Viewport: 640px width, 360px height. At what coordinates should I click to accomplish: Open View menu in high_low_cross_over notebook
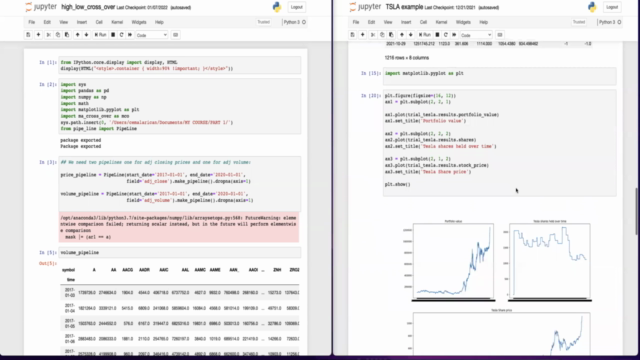coord(64,22)
